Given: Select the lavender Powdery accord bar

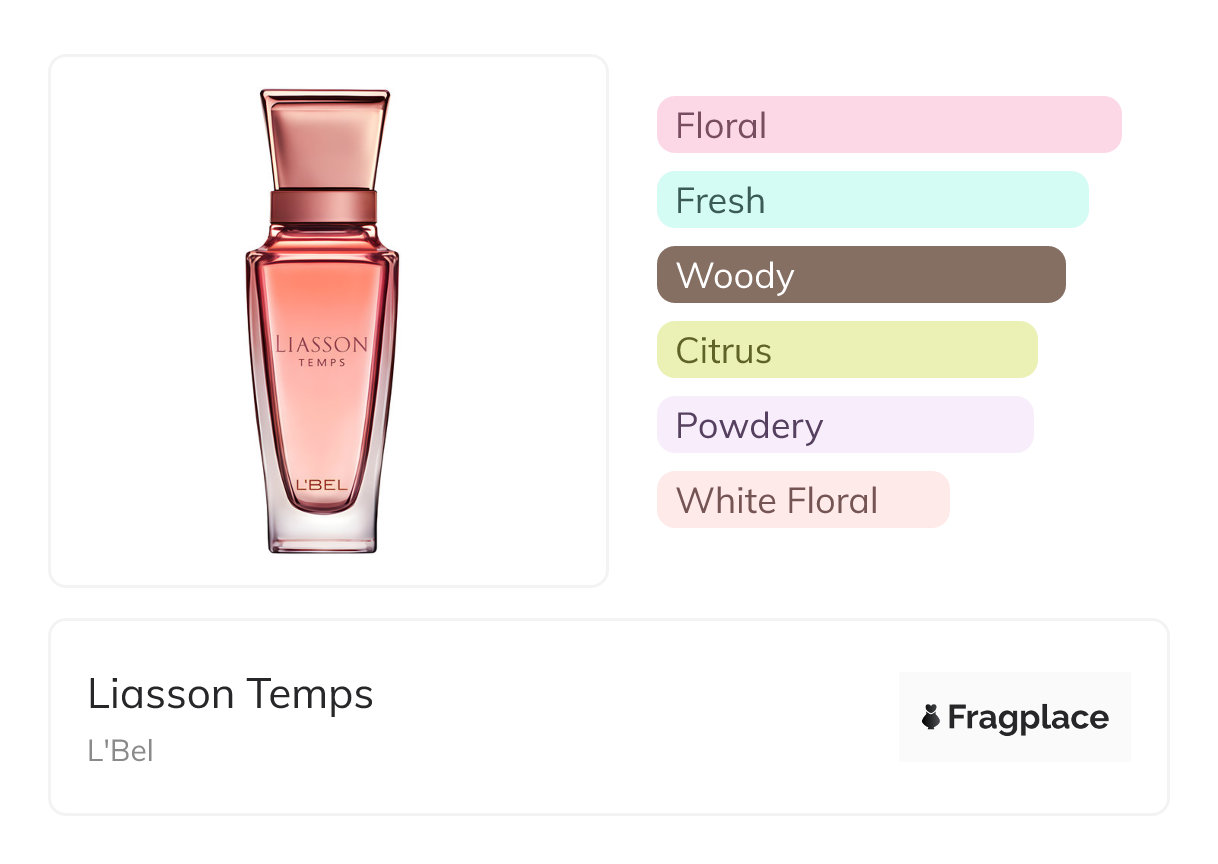Looking at the screenshot, I should pos(845,425).
